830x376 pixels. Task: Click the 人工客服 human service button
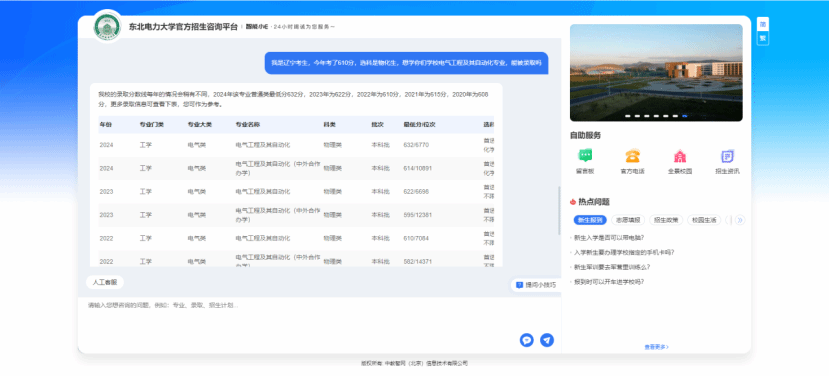pyautogui.click(x=105, y=282)
